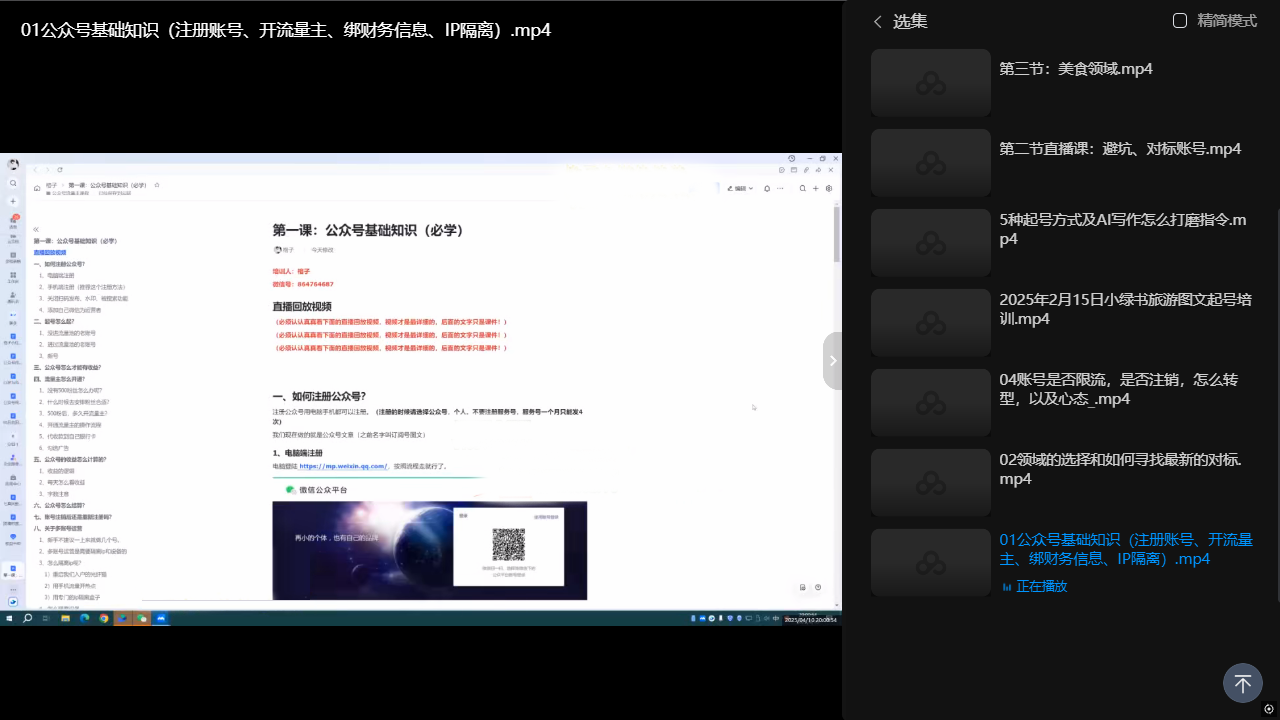The width and height of the screenshot is (1280, 720).
Task: Open the mp.weixin.qq.com link in the document
Action: click(343, 466)
